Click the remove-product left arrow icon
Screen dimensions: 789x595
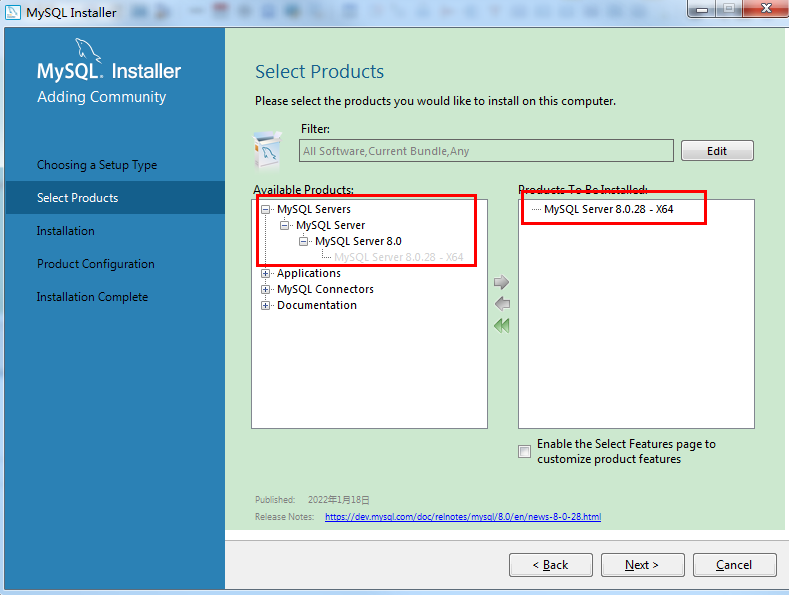[502, 304]
